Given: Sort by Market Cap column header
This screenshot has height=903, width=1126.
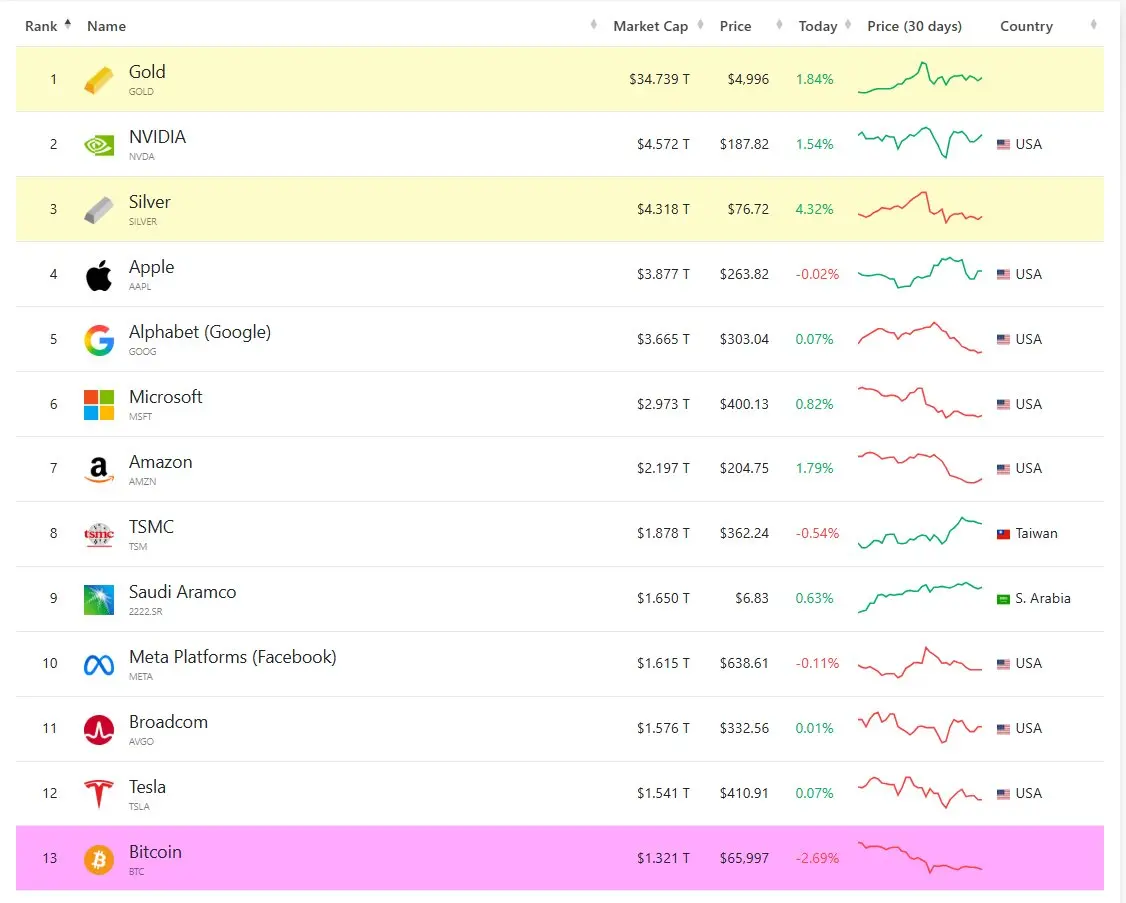Looking at the screenshot, I should 650,26.
